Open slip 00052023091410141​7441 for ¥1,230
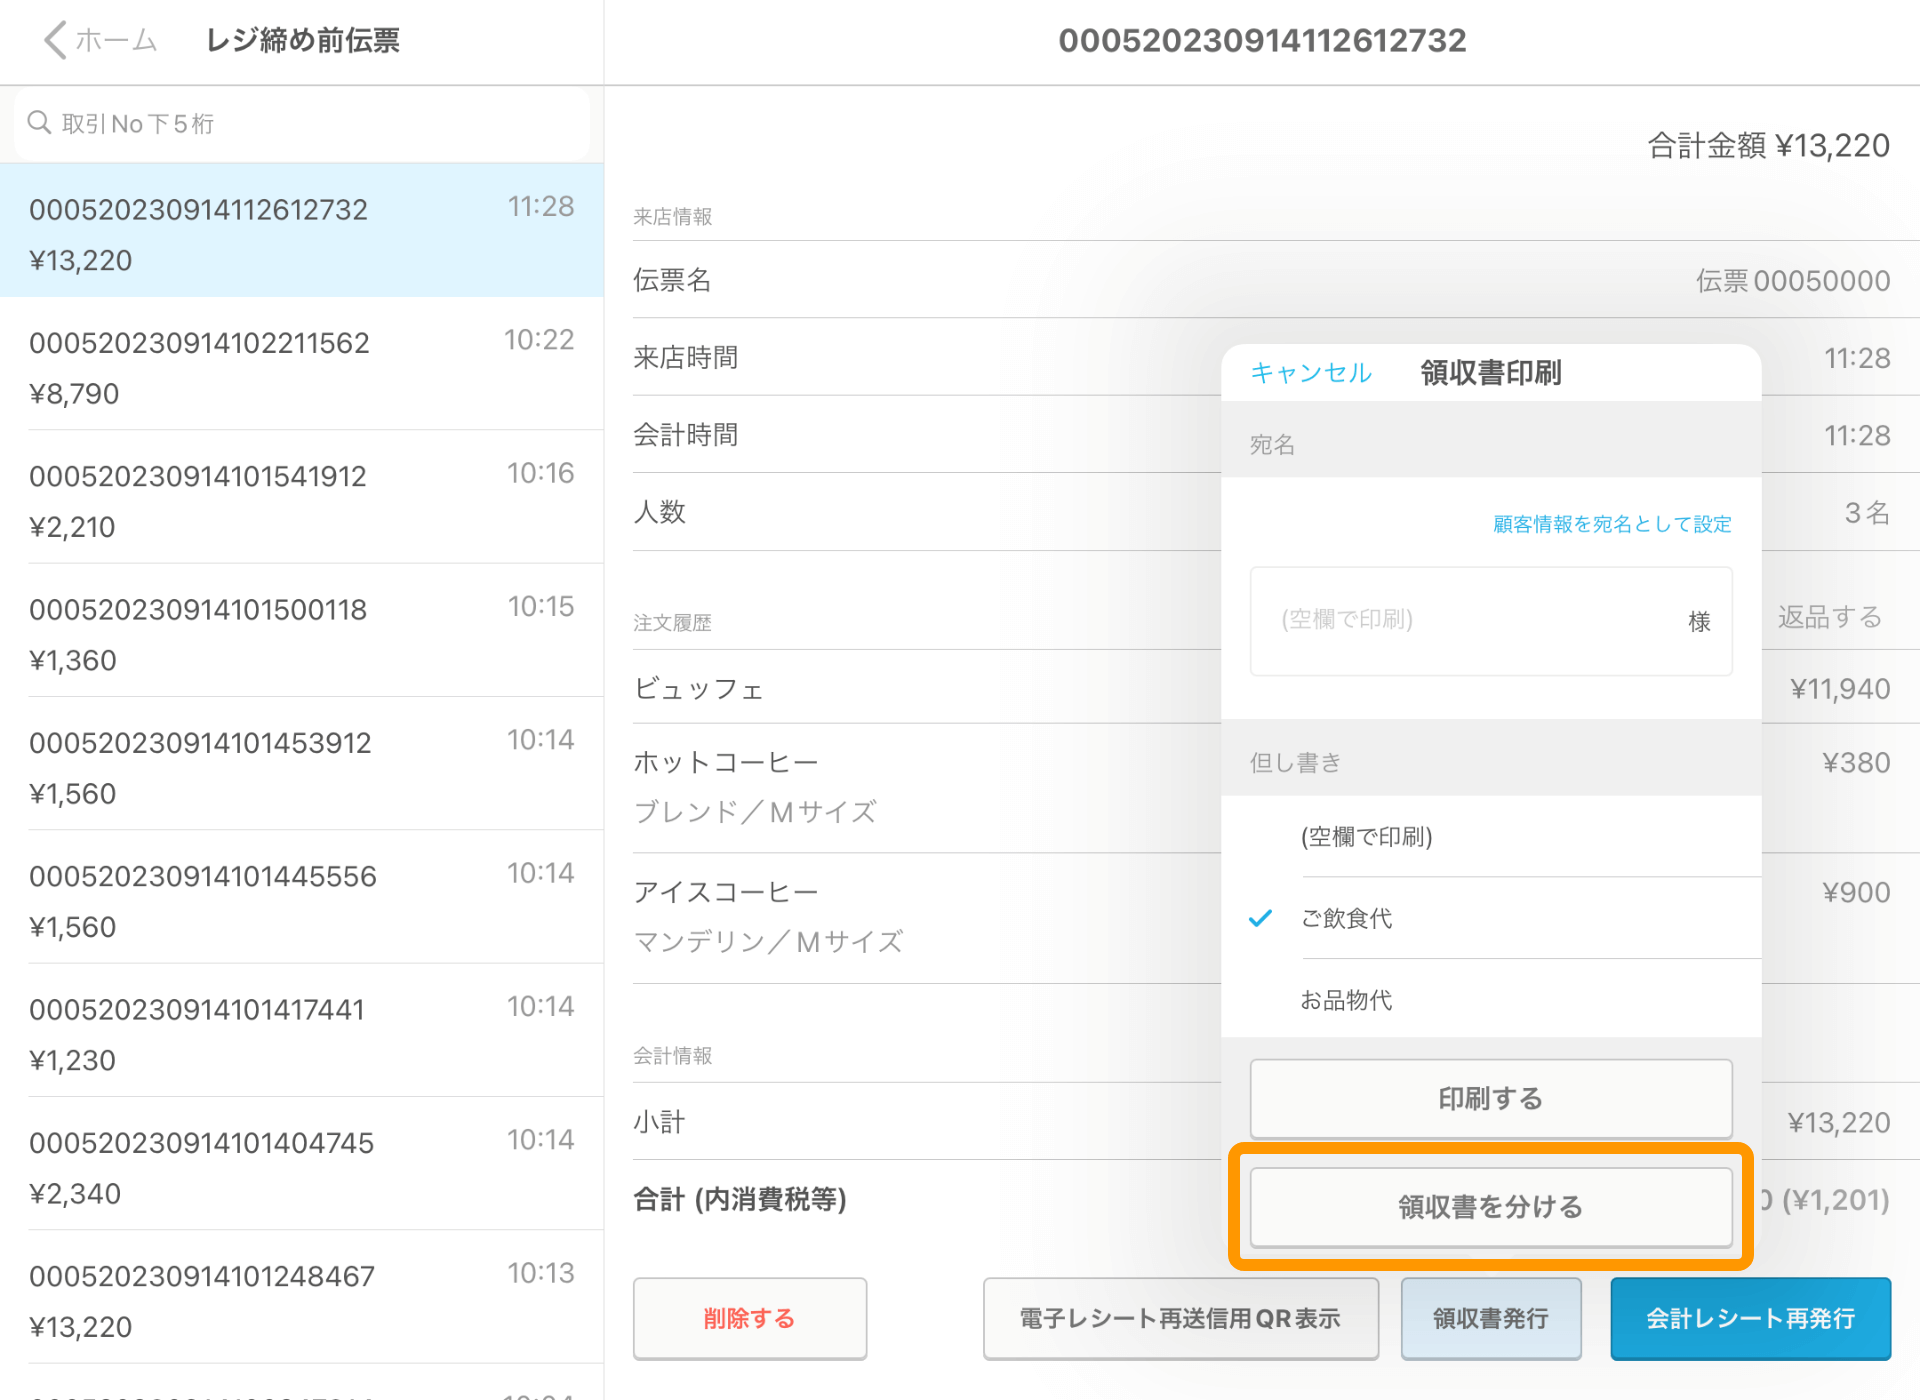The image size is (1920, 1400). point(302,1030)
